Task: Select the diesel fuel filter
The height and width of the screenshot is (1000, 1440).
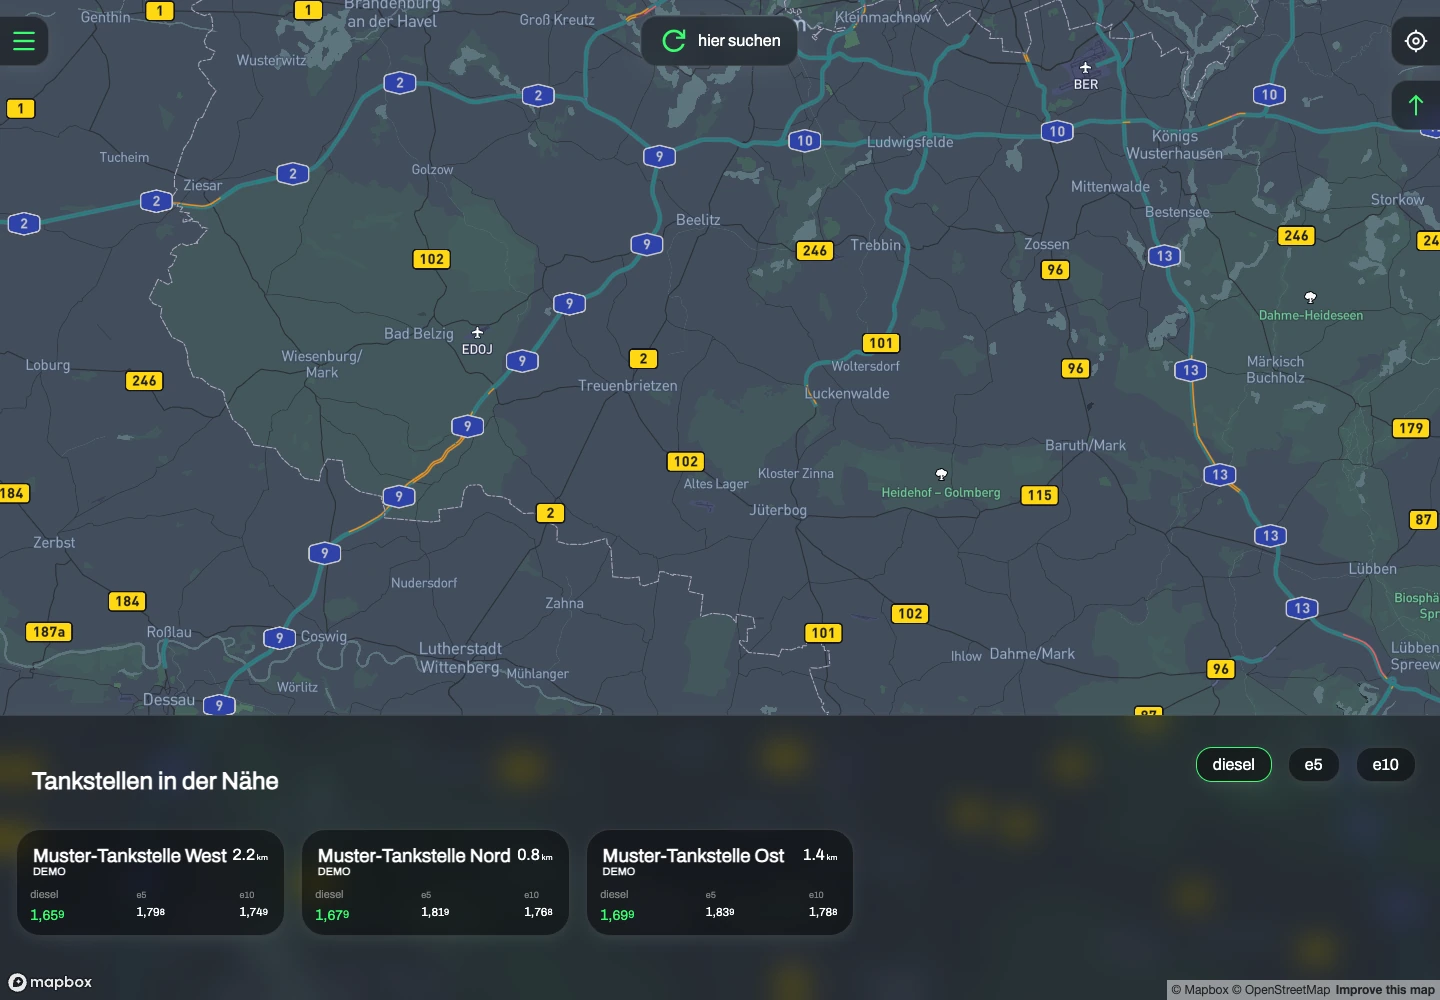Action: [x=1233, y=765]
